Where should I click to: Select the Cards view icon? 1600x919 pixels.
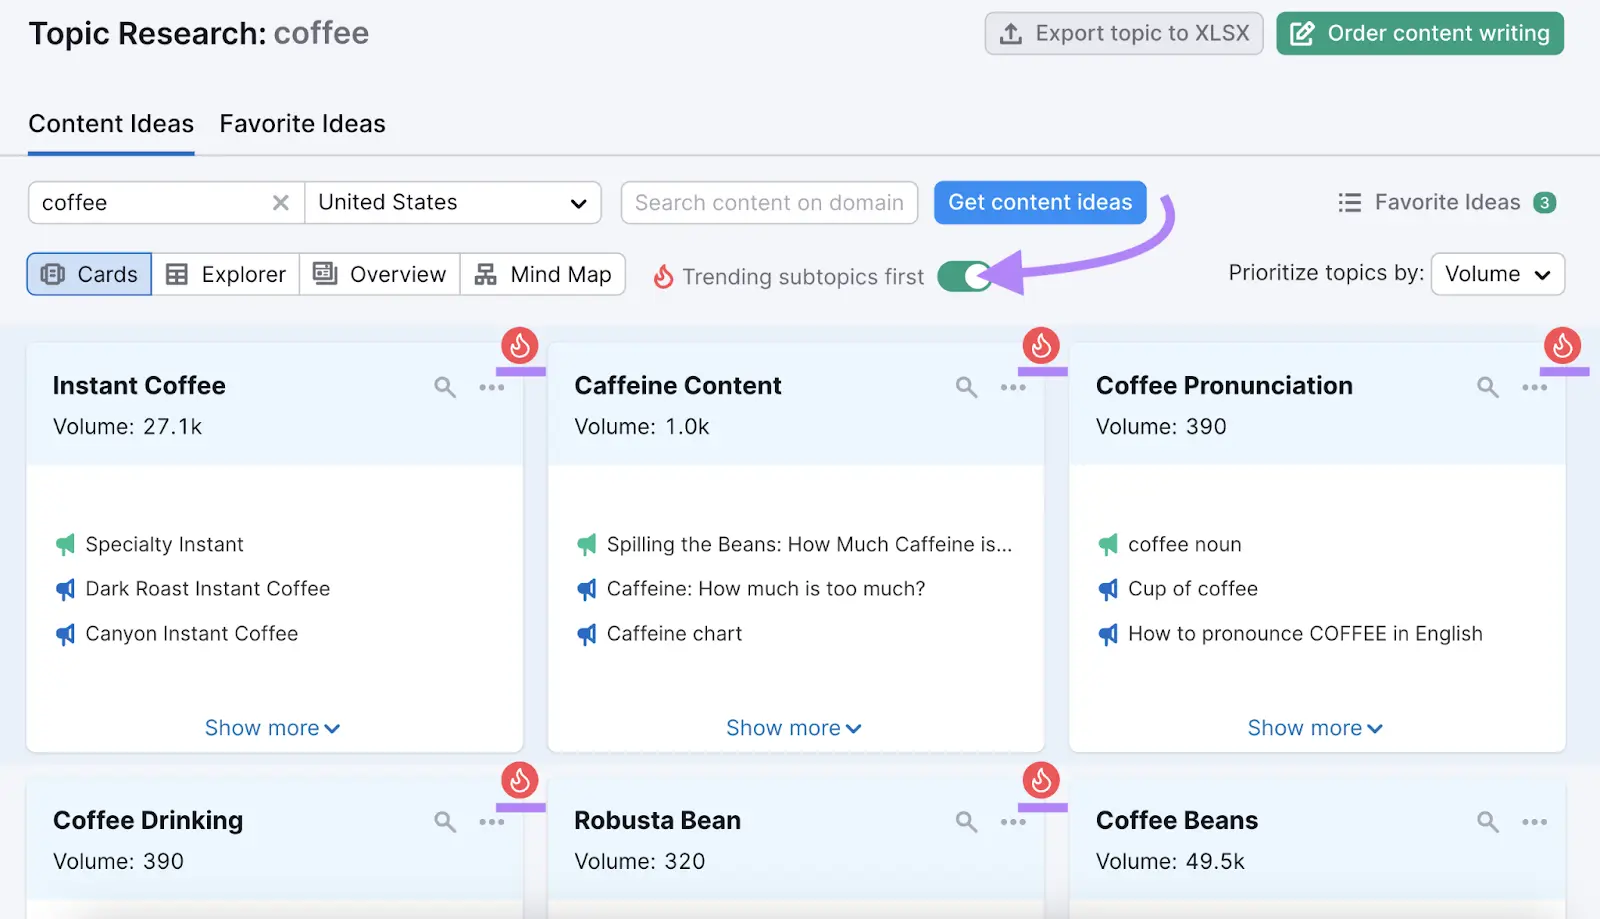pyautogui.click(x=52, y=274)
